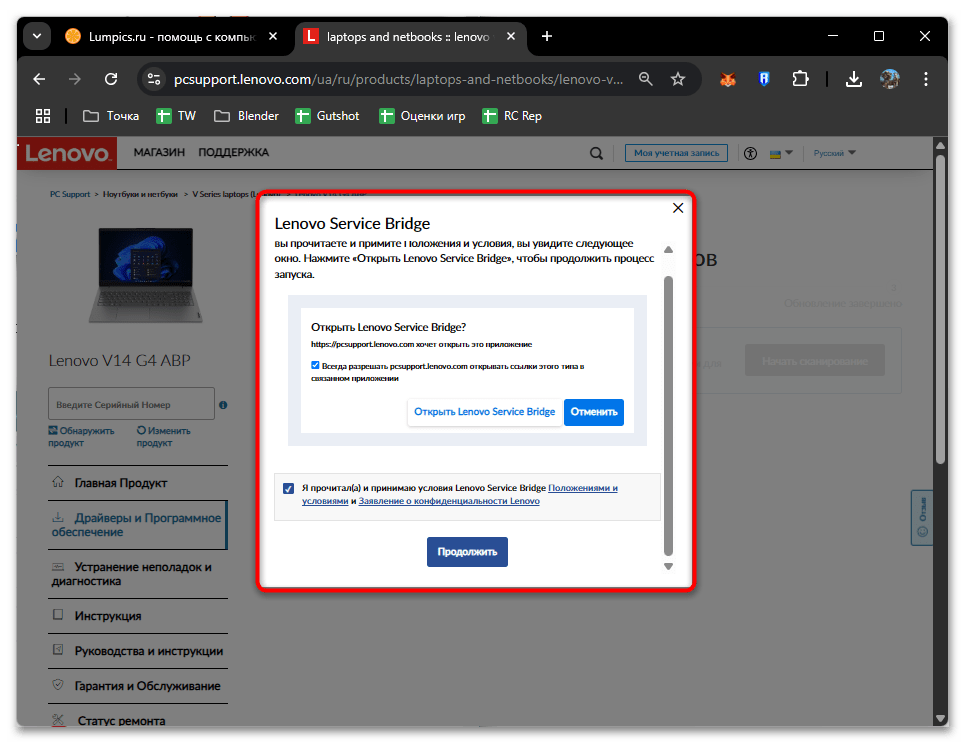Screen dimensions: 965x743
Task: Open the RC Rep bookmark
Action: pyautogui.click(x=513, y=116)
